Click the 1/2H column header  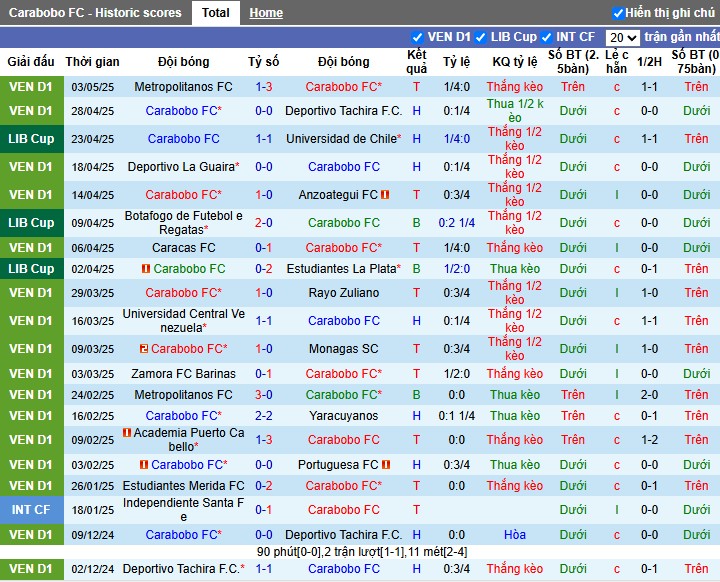[x=649, y=62]
